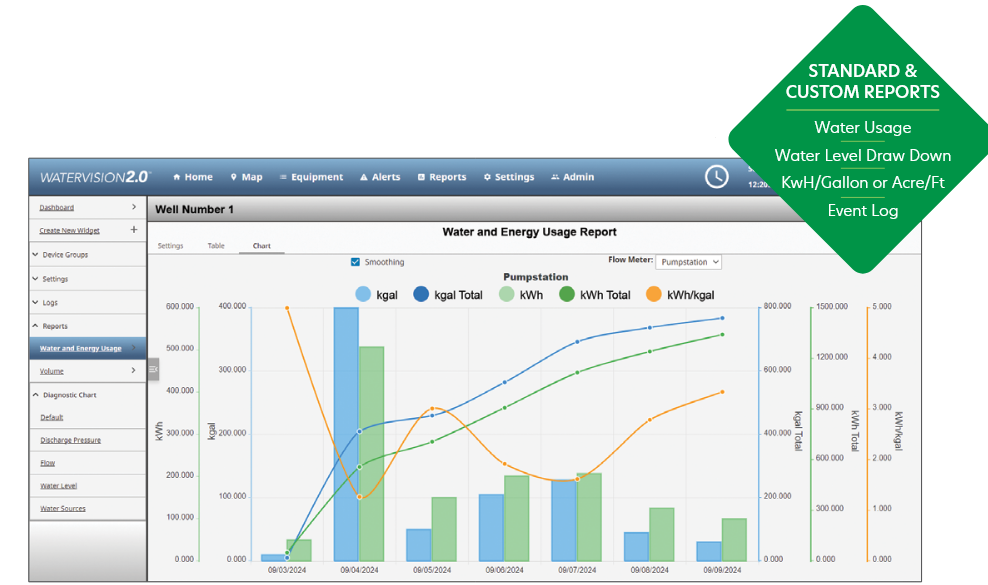
Task: Switch to the Table tab
Action: pyautogui.click(x=216, y=245)
